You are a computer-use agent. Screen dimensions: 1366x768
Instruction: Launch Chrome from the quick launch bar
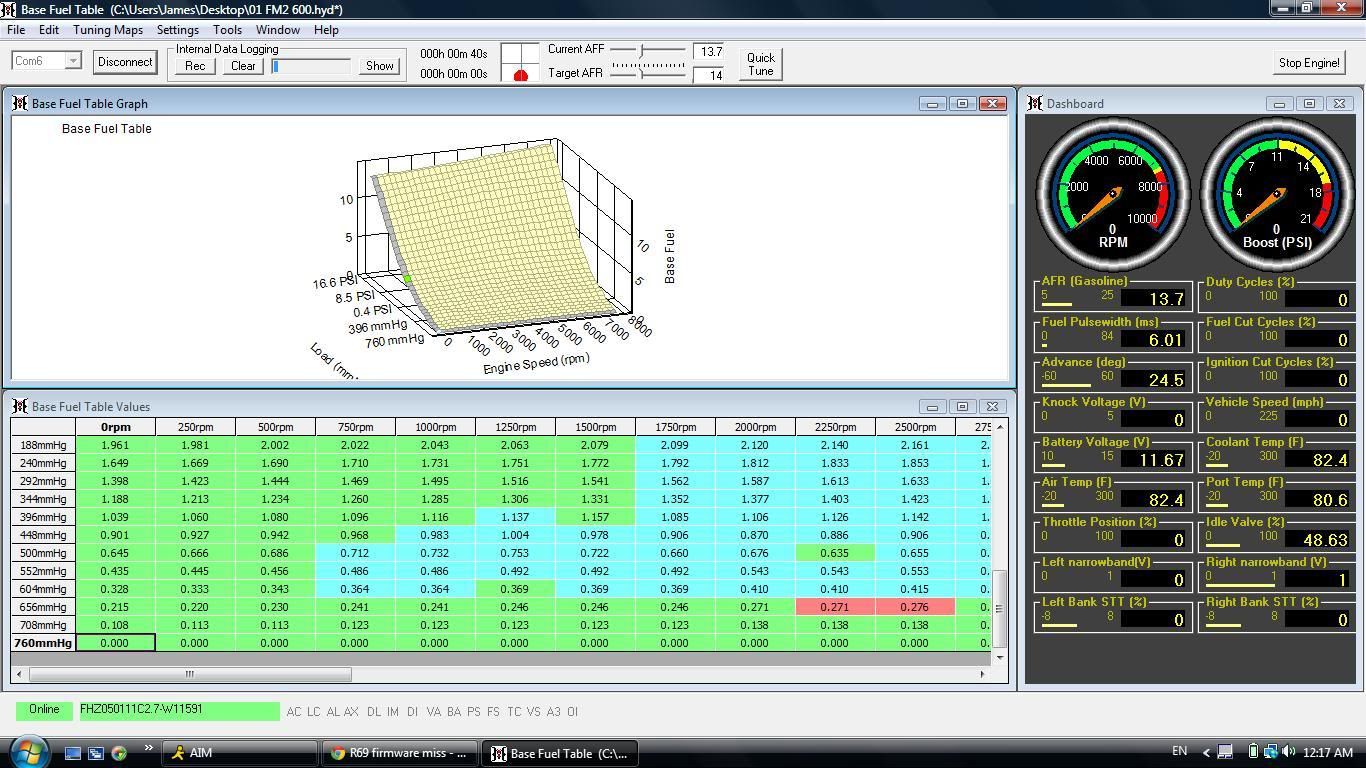(x=119, y=753)
